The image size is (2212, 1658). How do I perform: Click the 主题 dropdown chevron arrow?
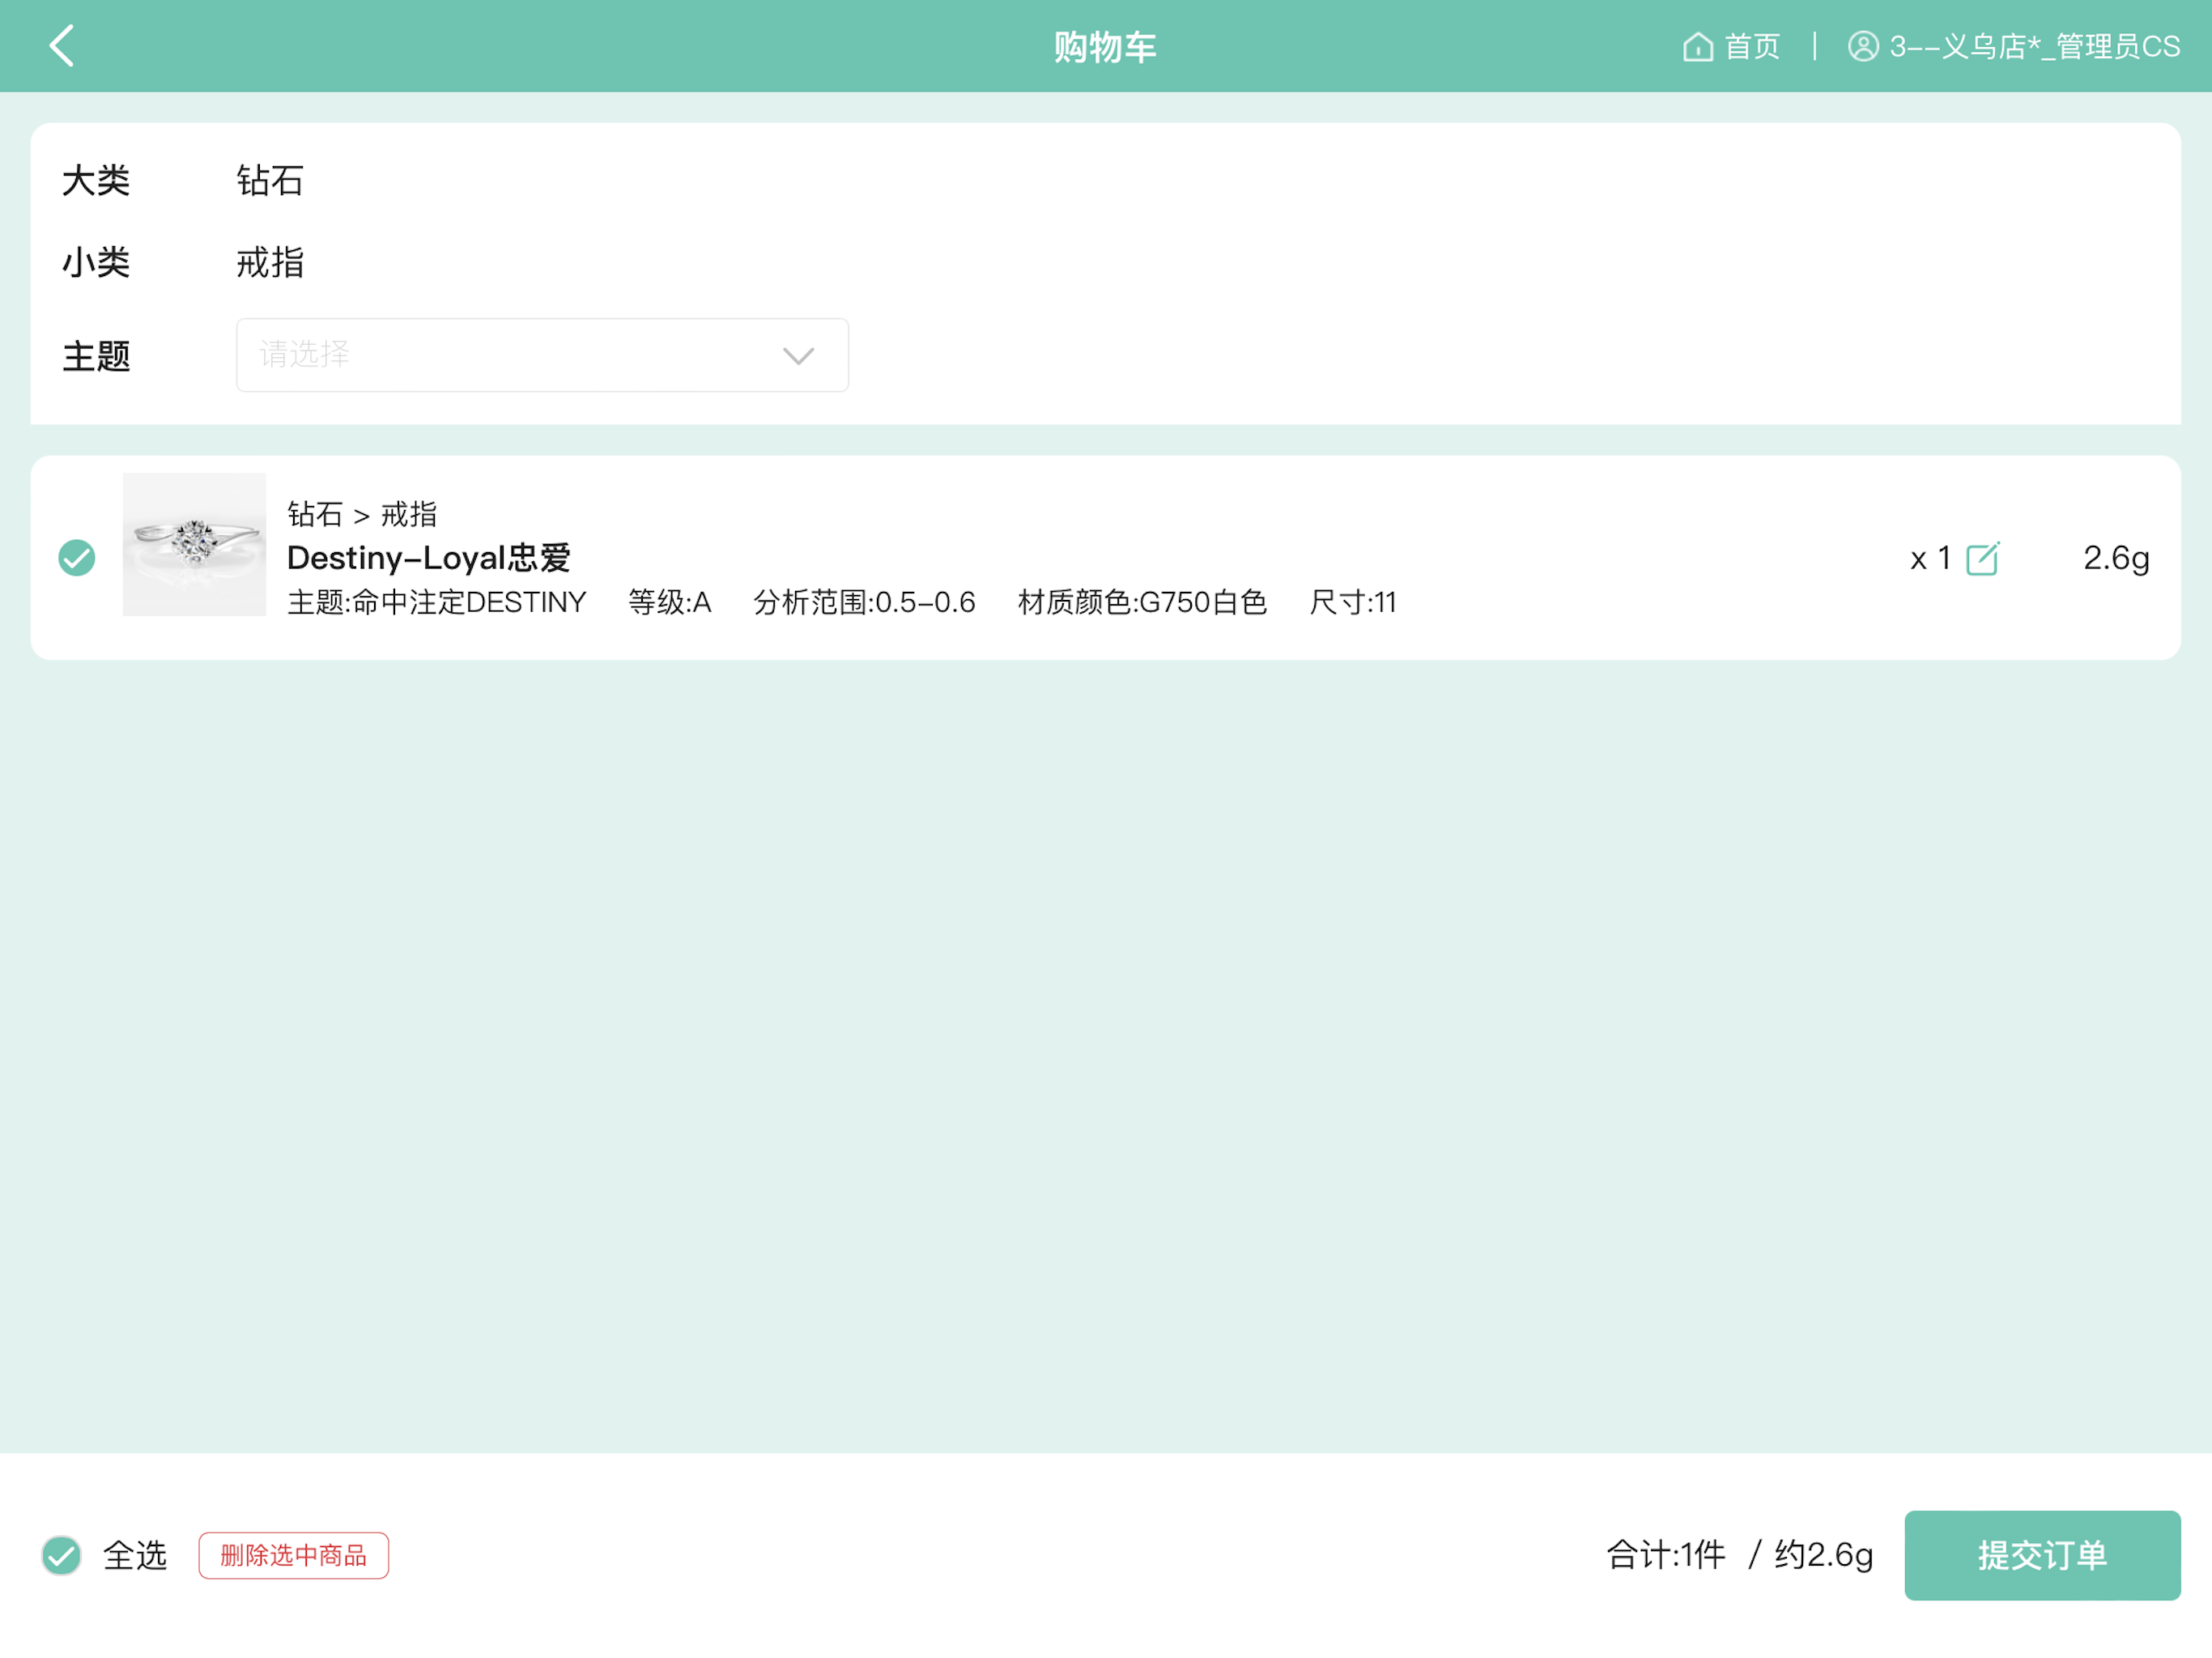pos(798,356)
